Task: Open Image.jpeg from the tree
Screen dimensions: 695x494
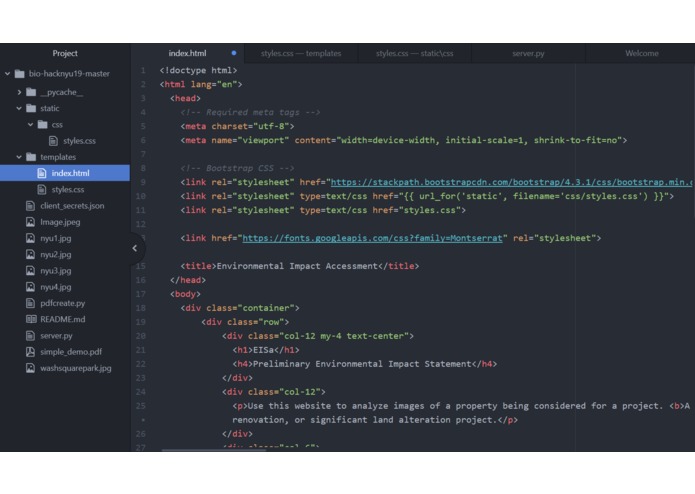Action: coord(60,222)
